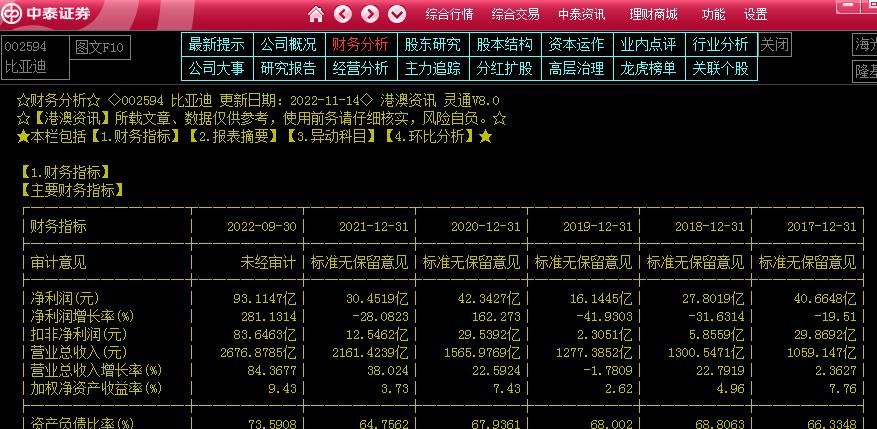Switch to the 经营分析 tab
The height and width of the screenshot is (429, 877).
tap(361, 68)
